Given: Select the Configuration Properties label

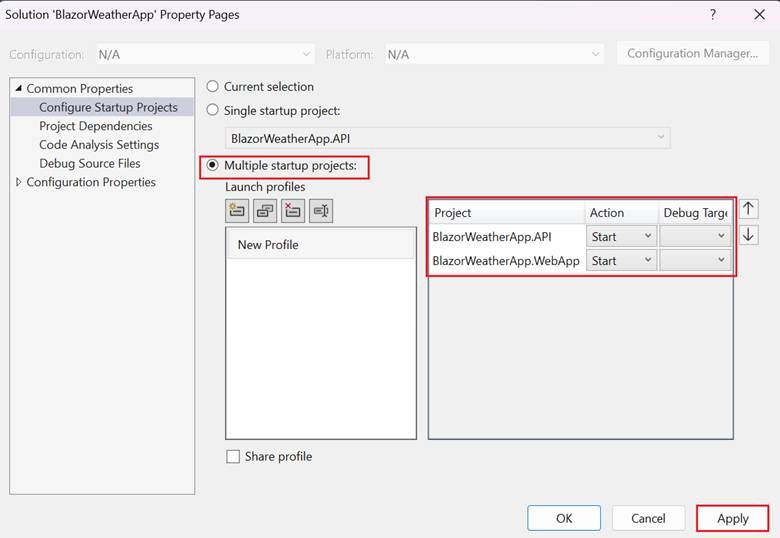Looking at the screenshot, I should [91, 182].
